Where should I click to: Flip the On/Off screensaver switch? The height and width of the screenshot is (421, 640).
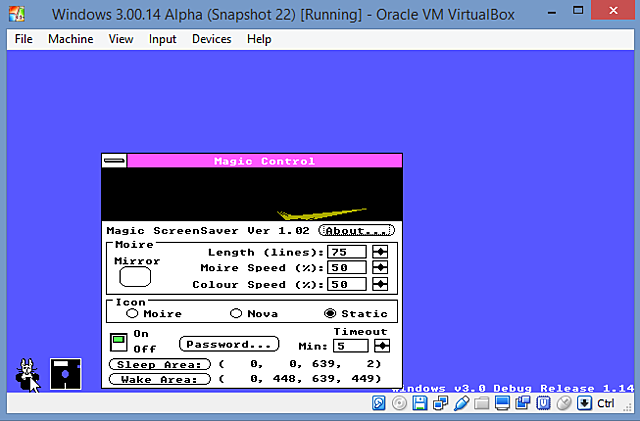pos(118,342)
